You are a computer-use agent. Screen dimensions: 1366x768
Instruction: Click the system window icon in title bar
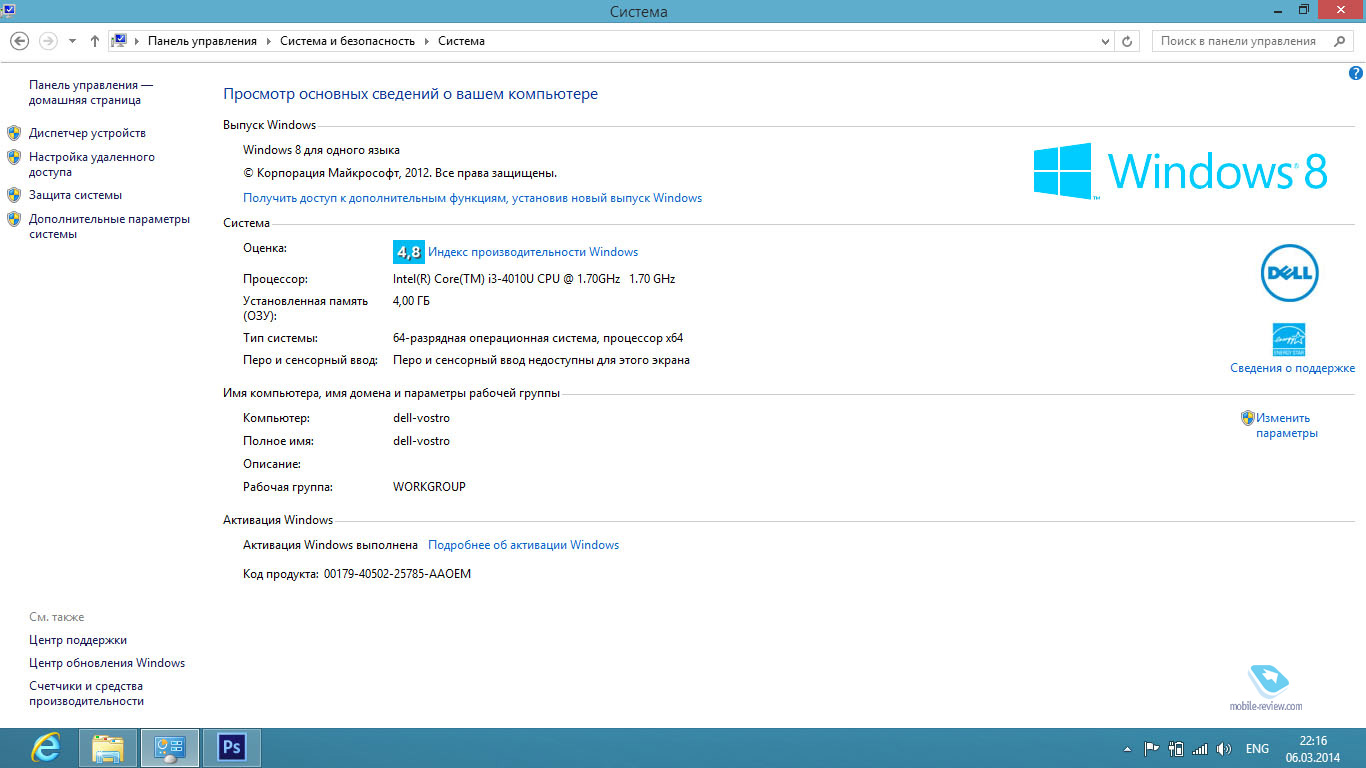7,9
